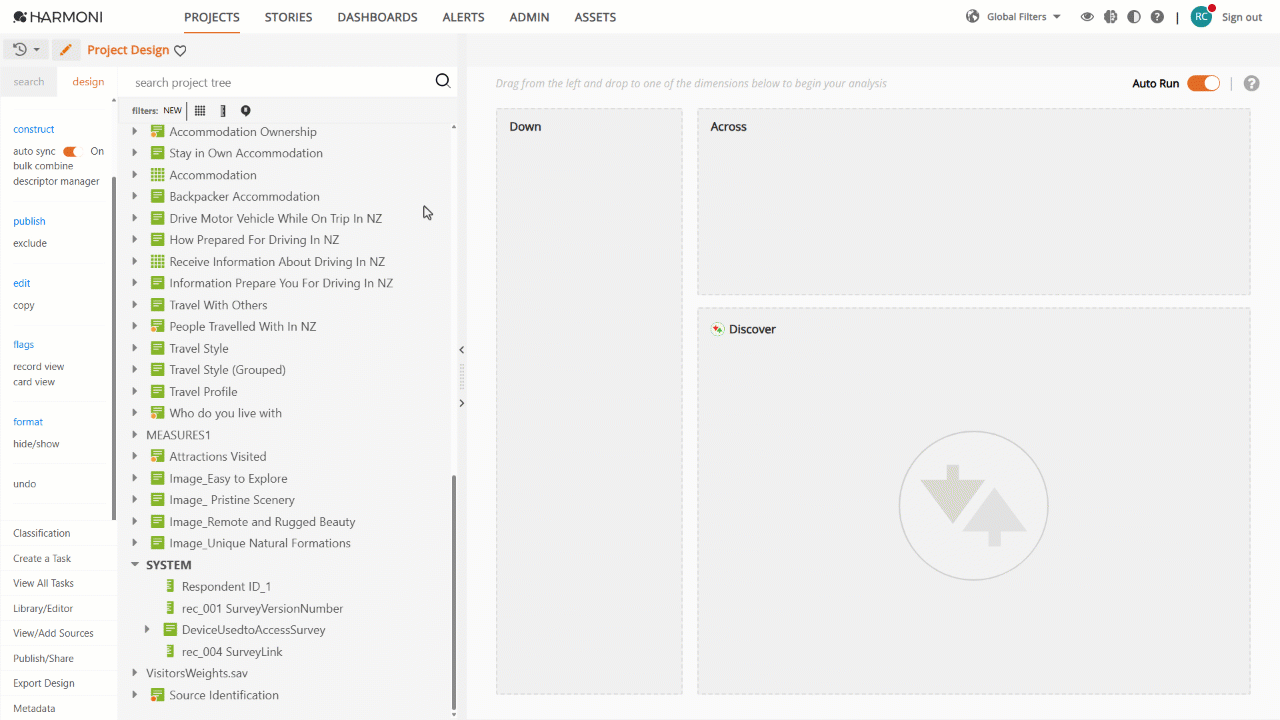Click the variable icon beside Respondent ID_1
Viewport: 1280px width, 720px height.
point(170,587)
